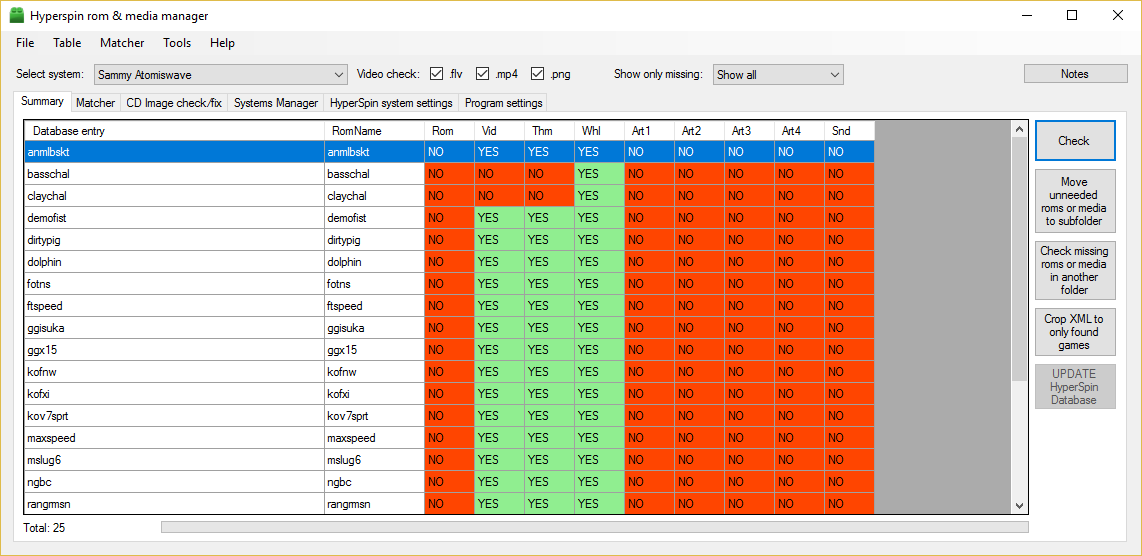Select the kofxi database entry

(174, 394)
